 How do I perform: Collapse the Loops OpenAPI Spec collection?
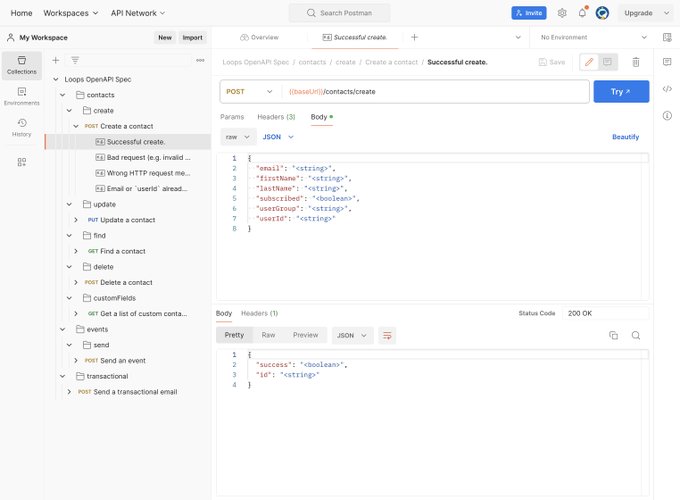click(56, 79)
